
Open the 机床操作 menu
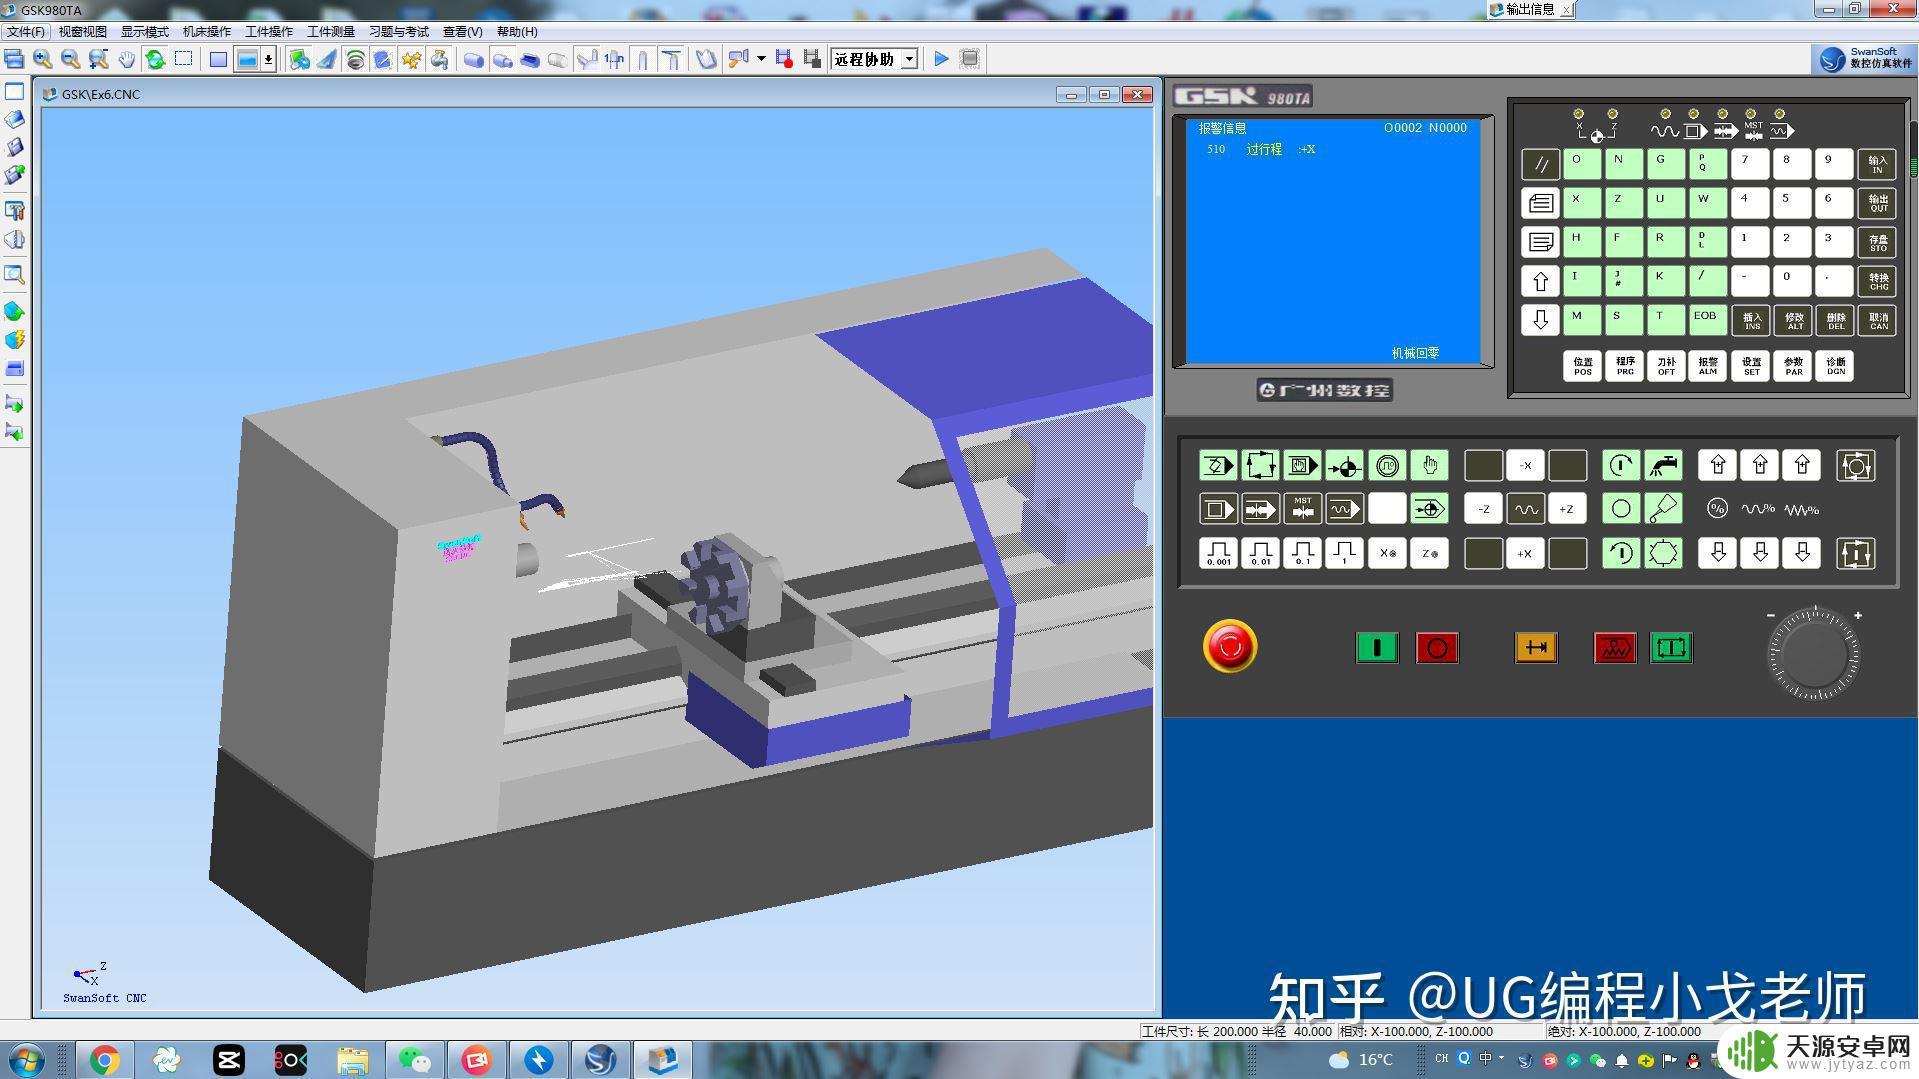point(206,31)
